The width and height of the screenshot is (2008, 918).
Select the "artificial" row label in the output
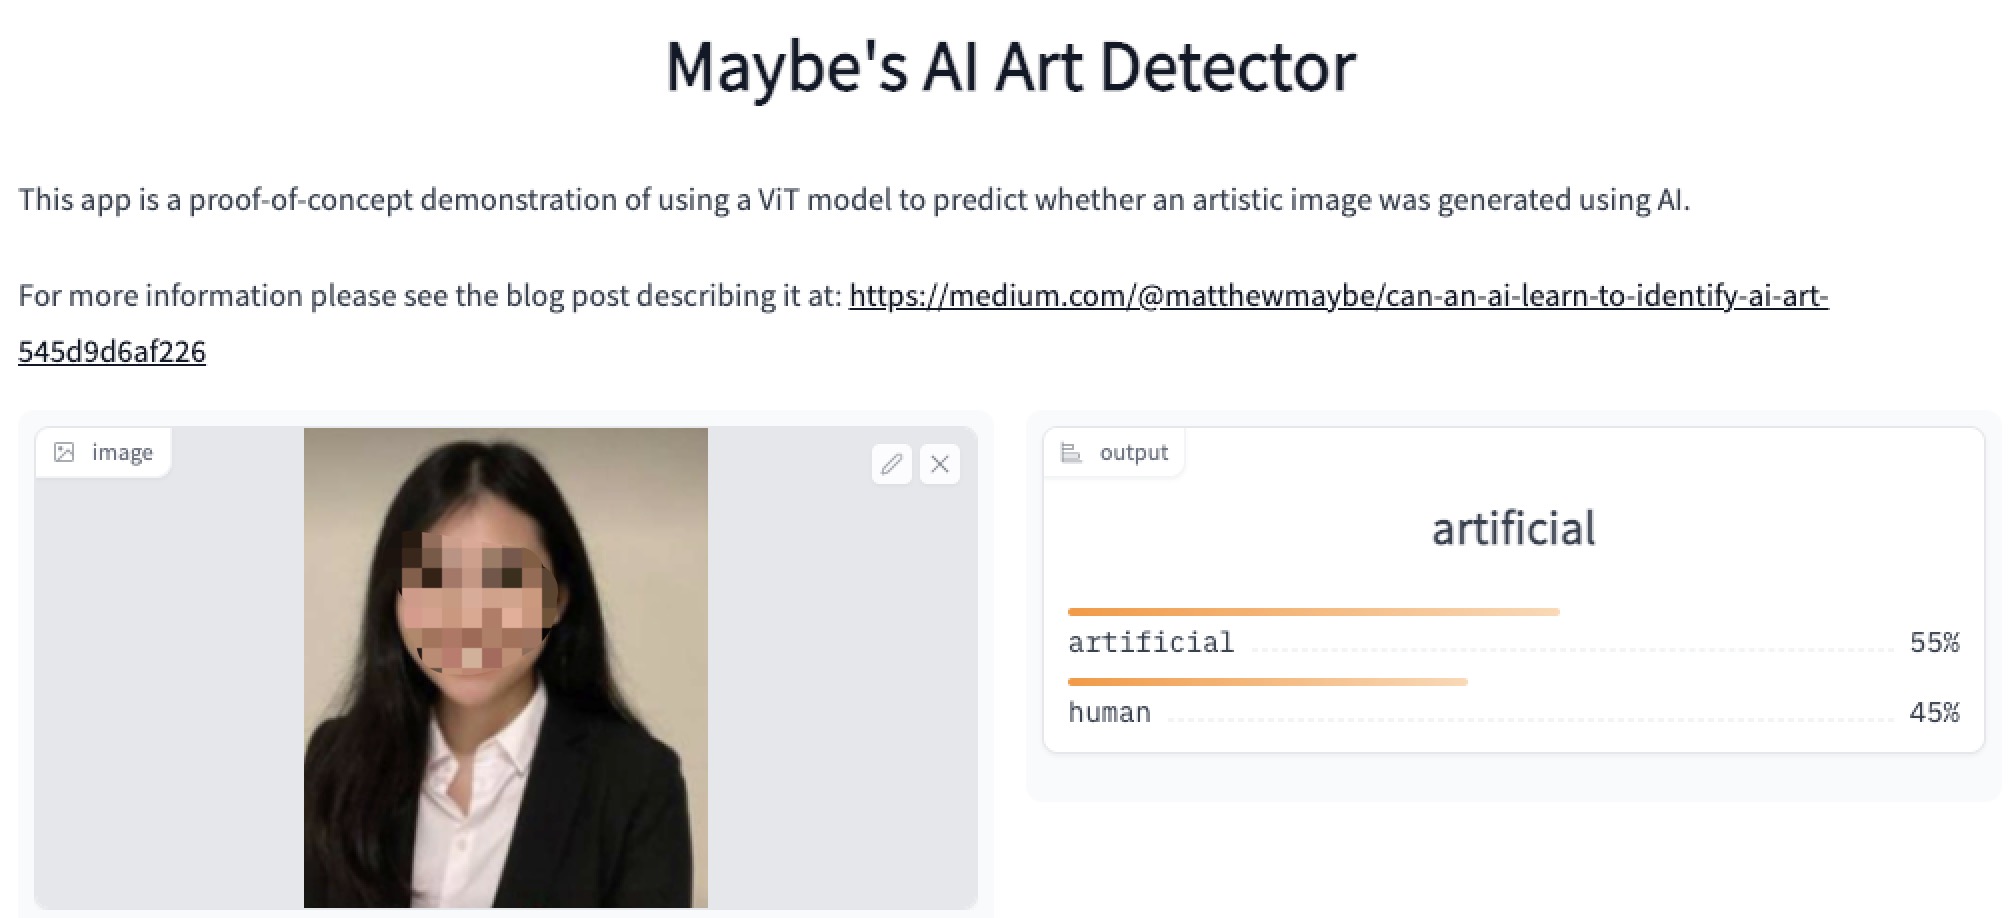1150,642
